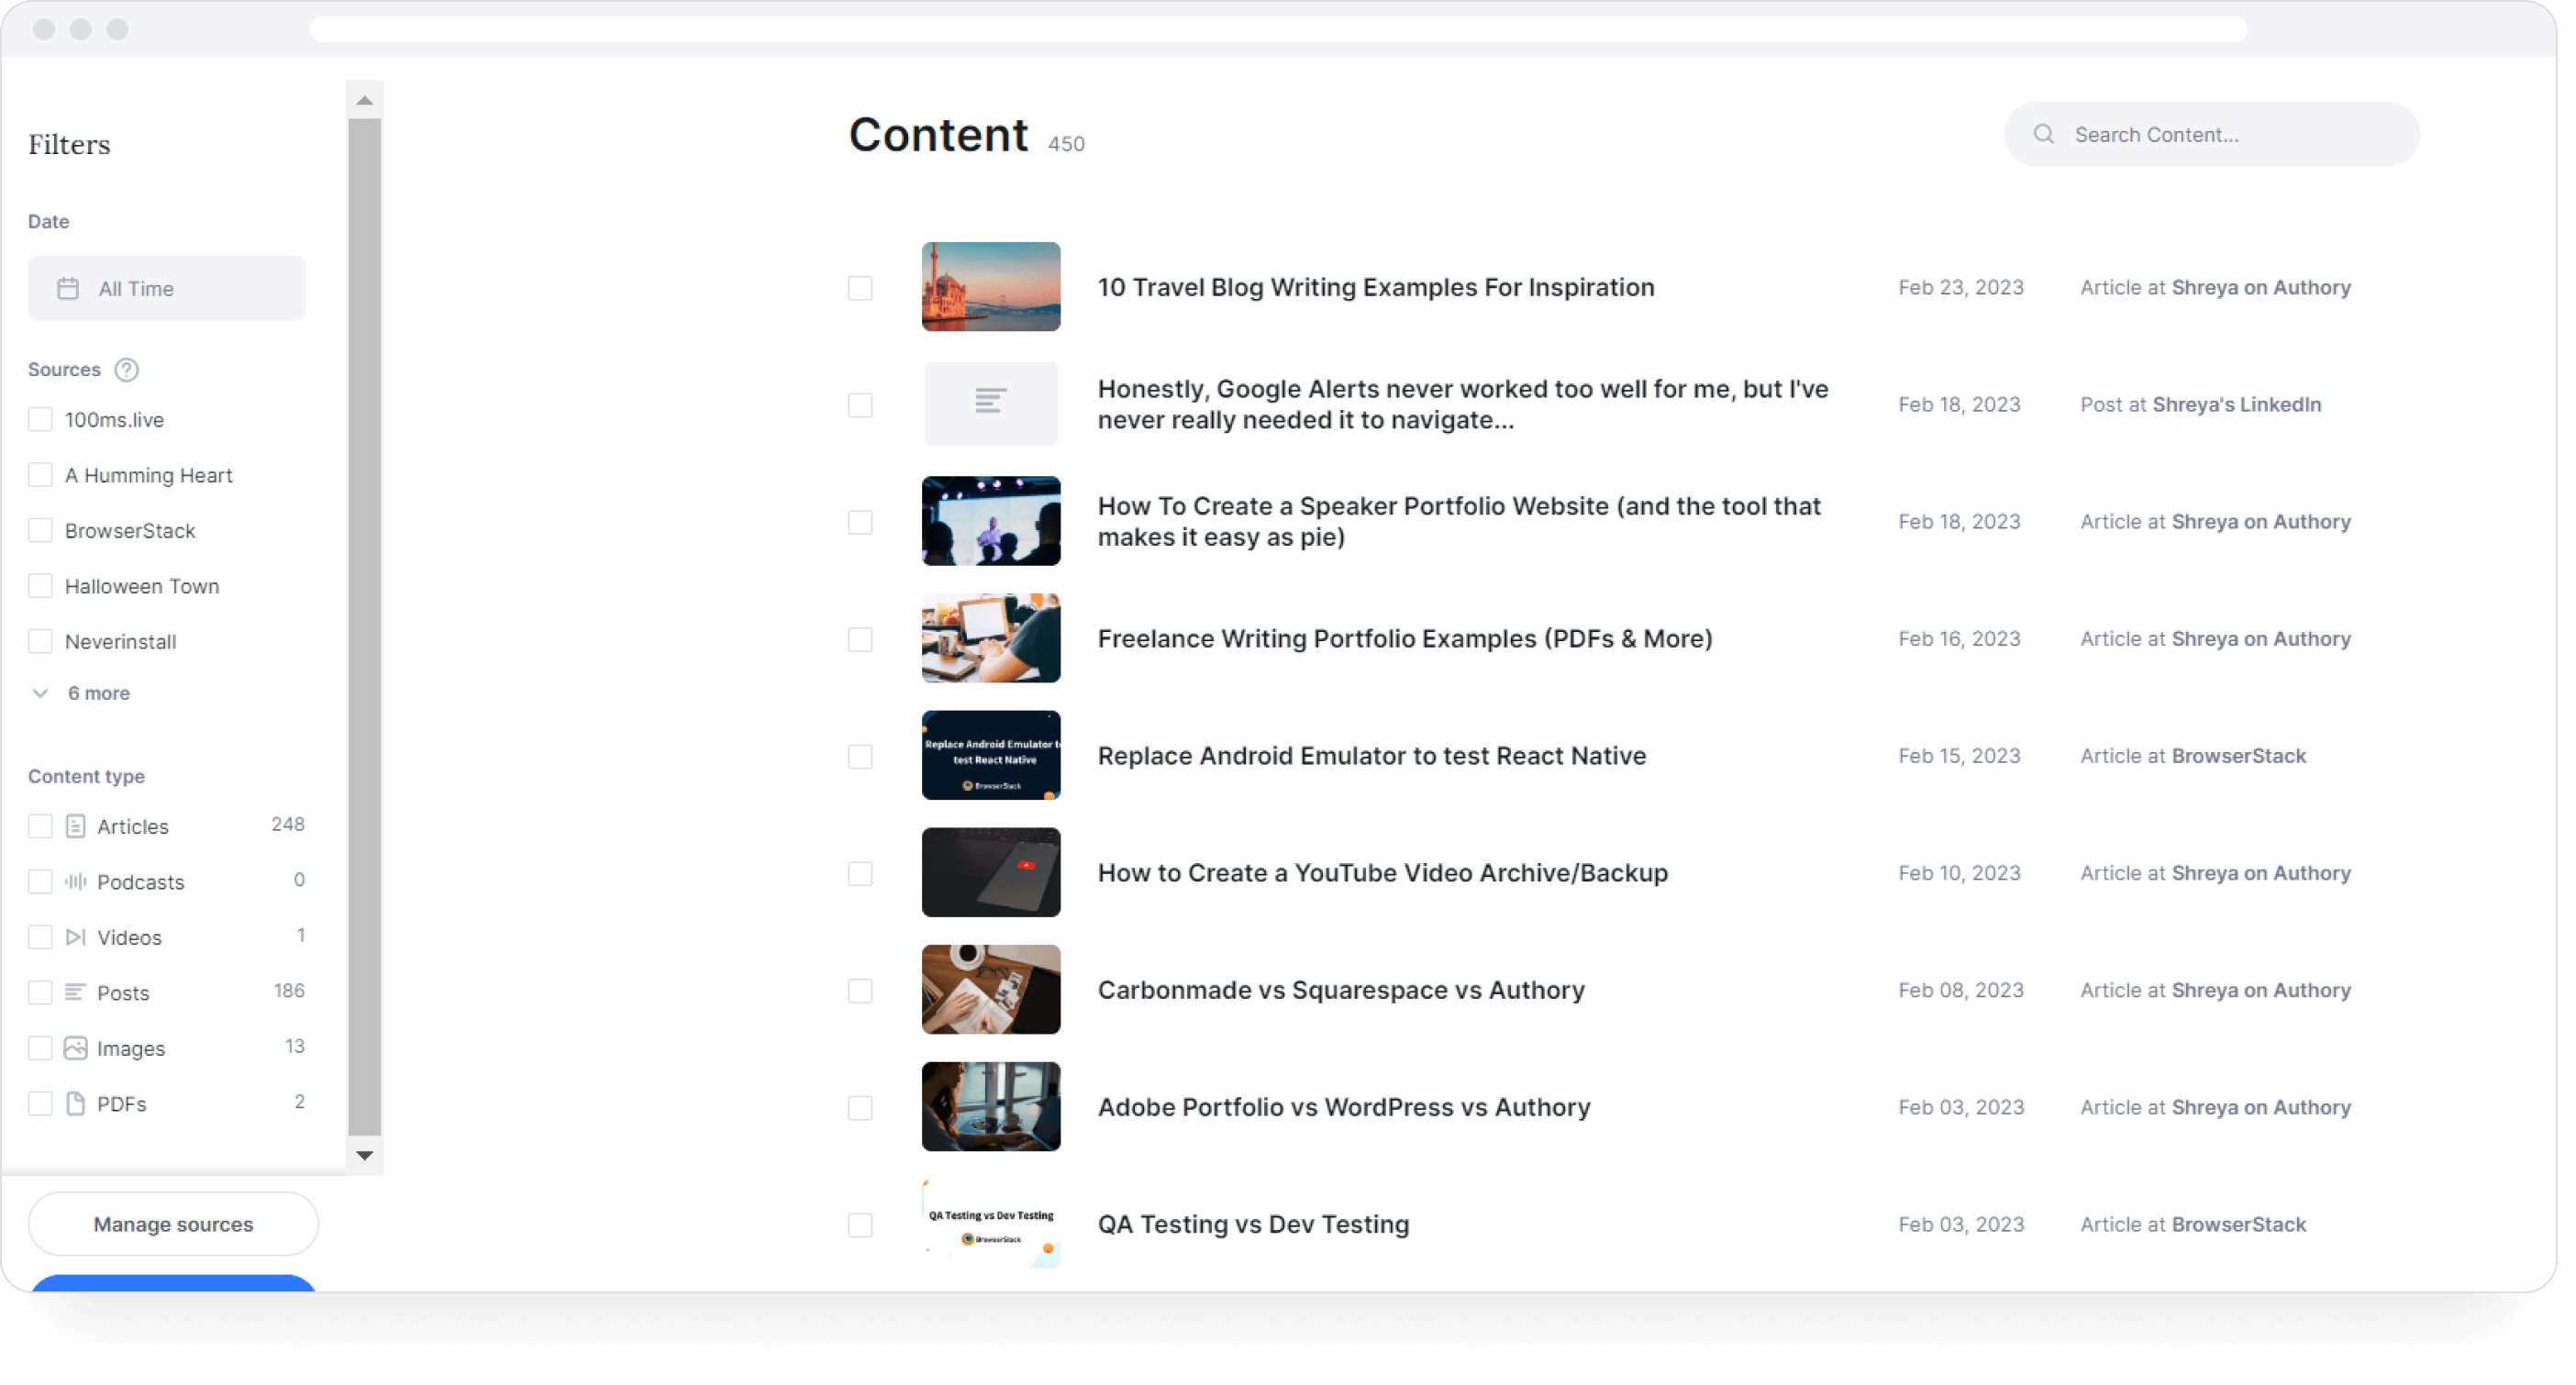Screen dimensions: 2576x1385
Task: Click the Articles document icon
Action: point(75,826)
